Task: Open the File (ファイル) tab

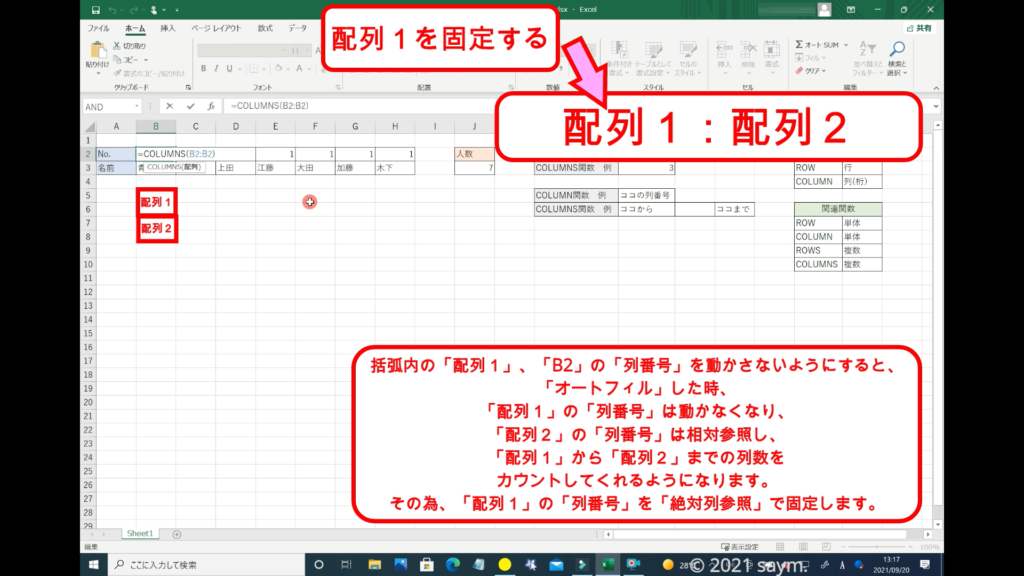Action: point(99,28)
